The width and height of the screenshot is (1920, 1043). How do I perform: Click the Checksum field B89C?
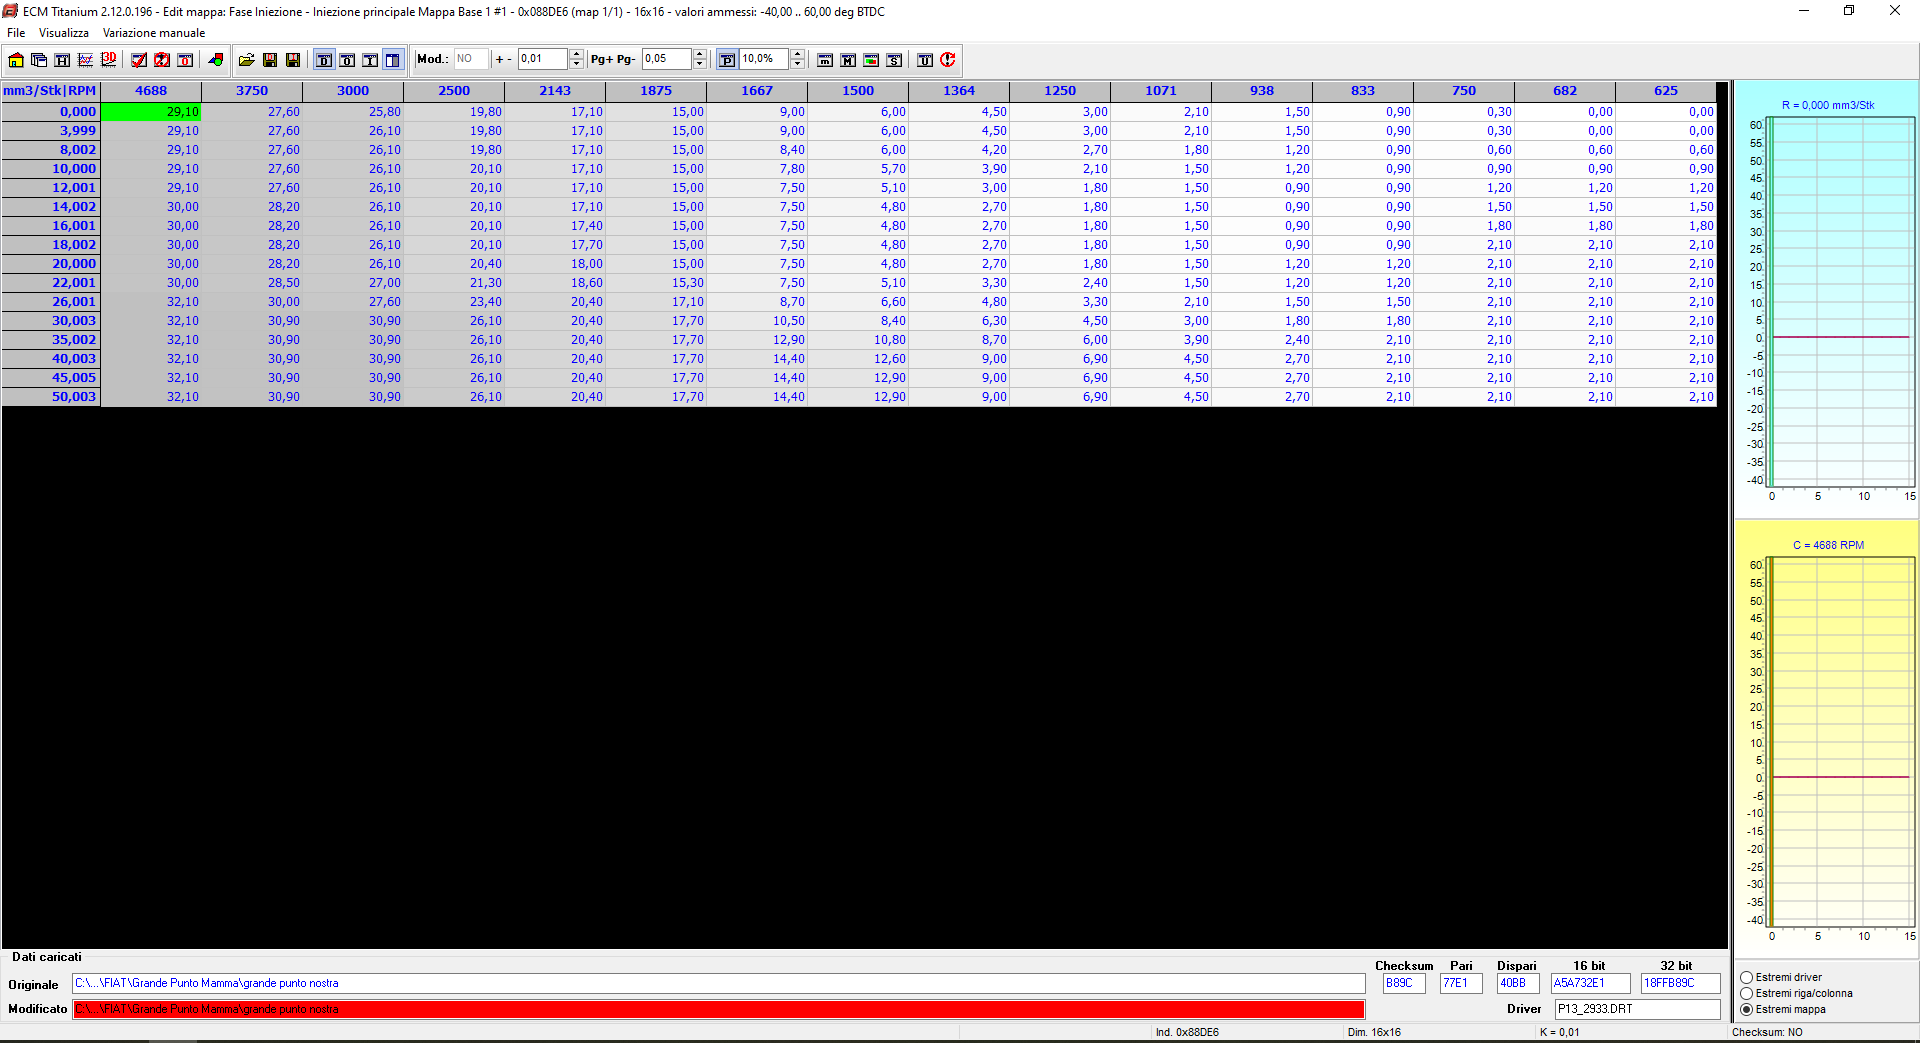pyautogui.click(x=1404, y=984)
